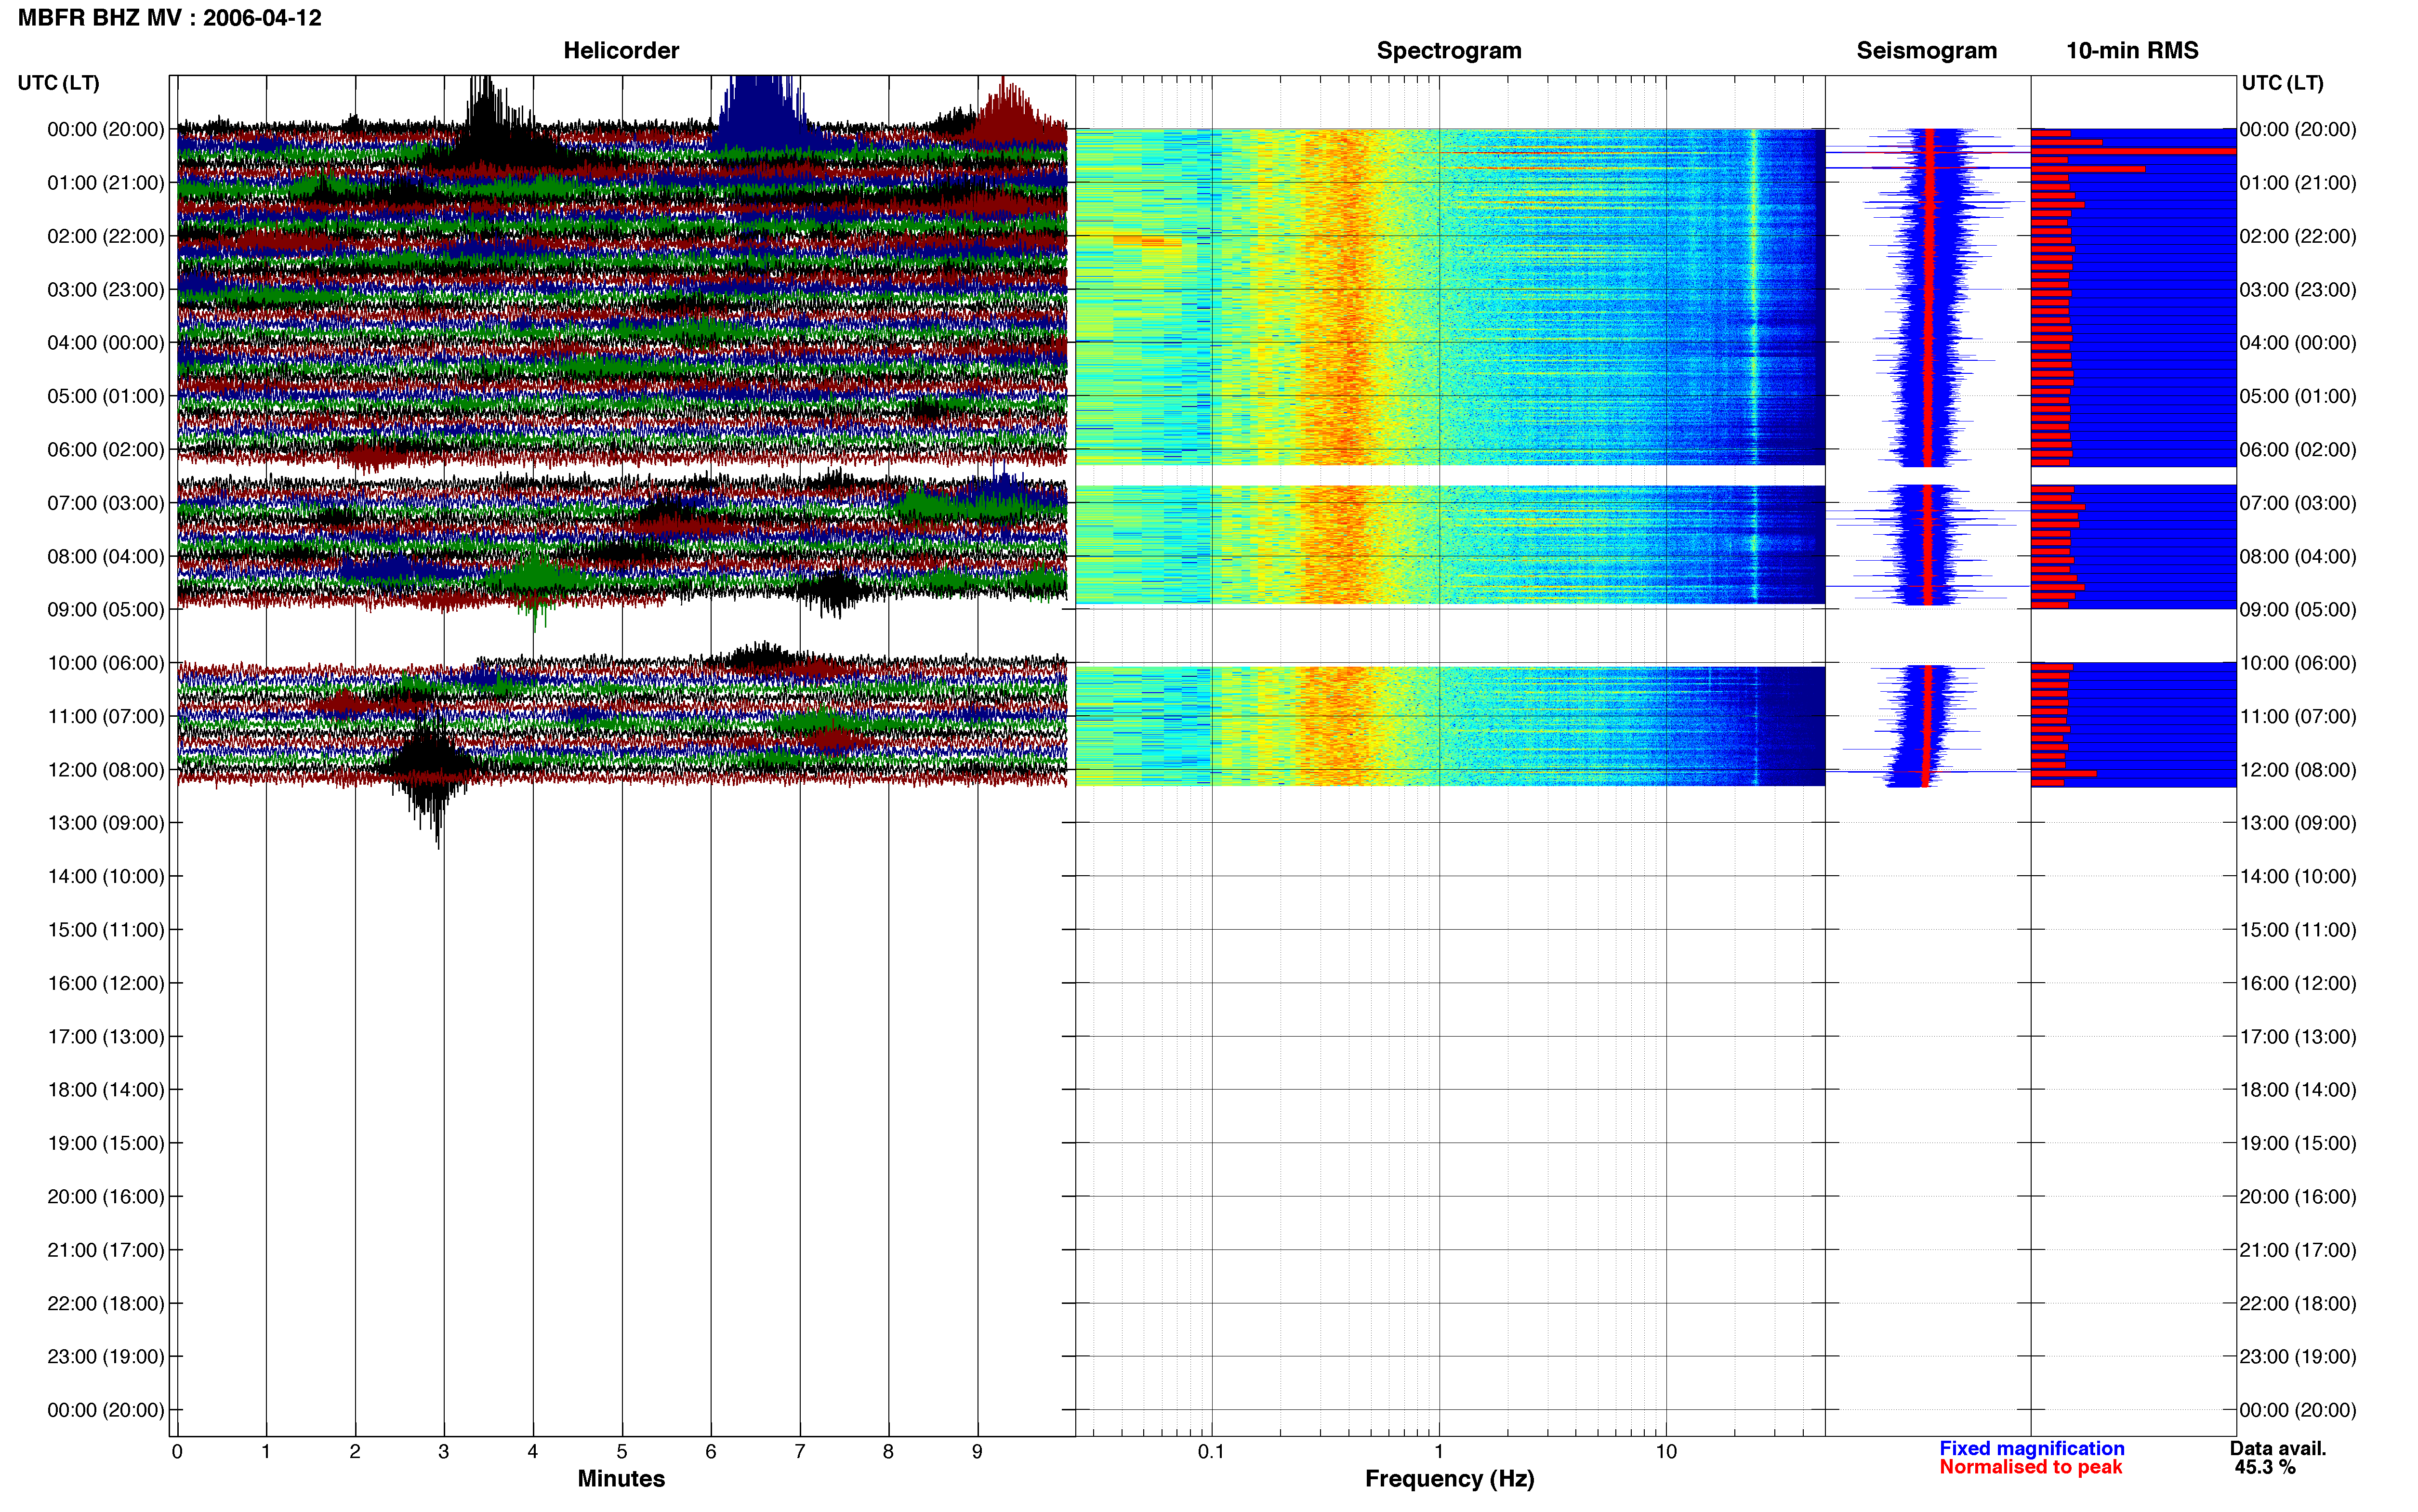Click left time label '02:00 (22:00)'
The image size is (2418, 1512).
pyautogui.click(x=105, y=236)
